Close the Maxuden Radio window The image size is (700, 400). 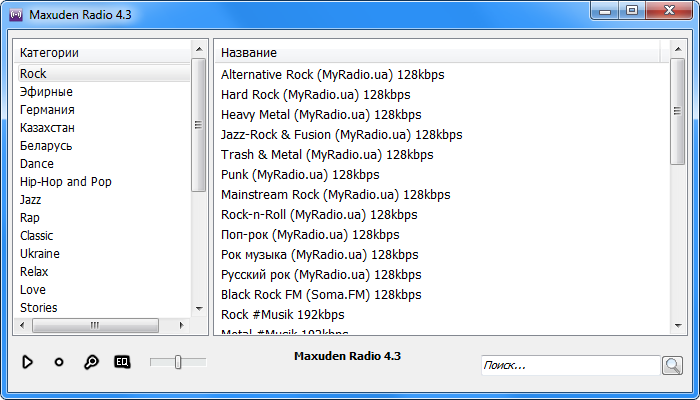click(668, 11)
